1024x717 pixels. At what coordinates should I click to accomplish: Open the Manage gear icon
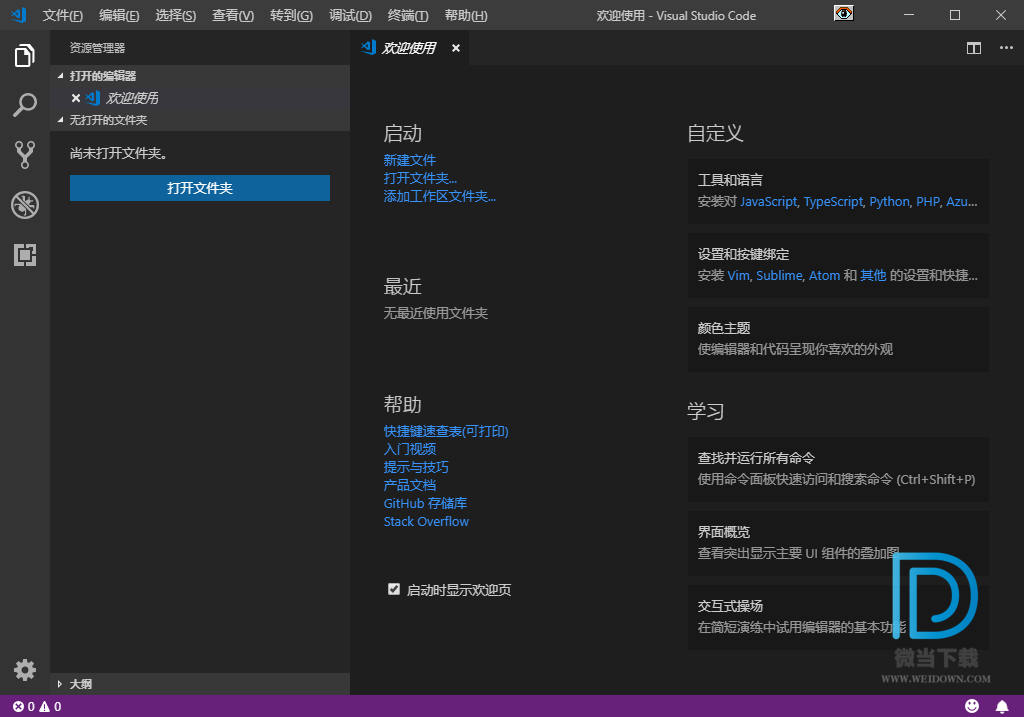pyautogui.click(x=25, y=670)
